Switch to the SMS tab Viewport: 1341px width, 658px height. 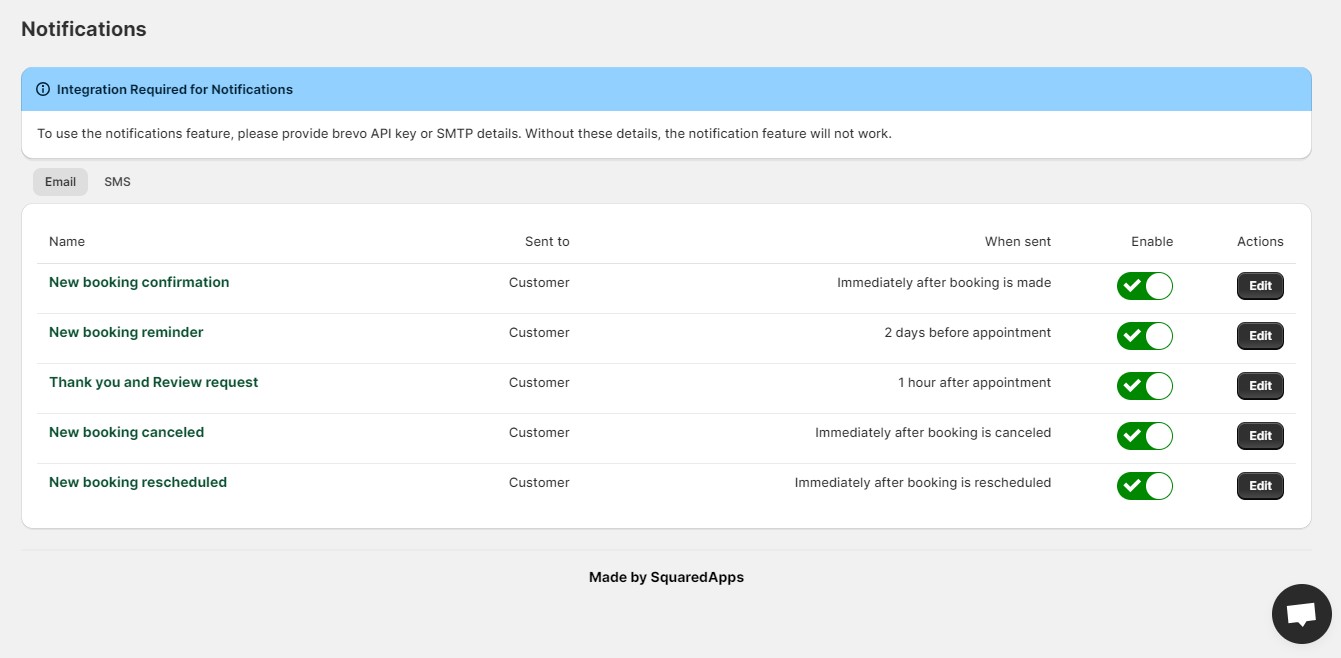coord(117,182)
